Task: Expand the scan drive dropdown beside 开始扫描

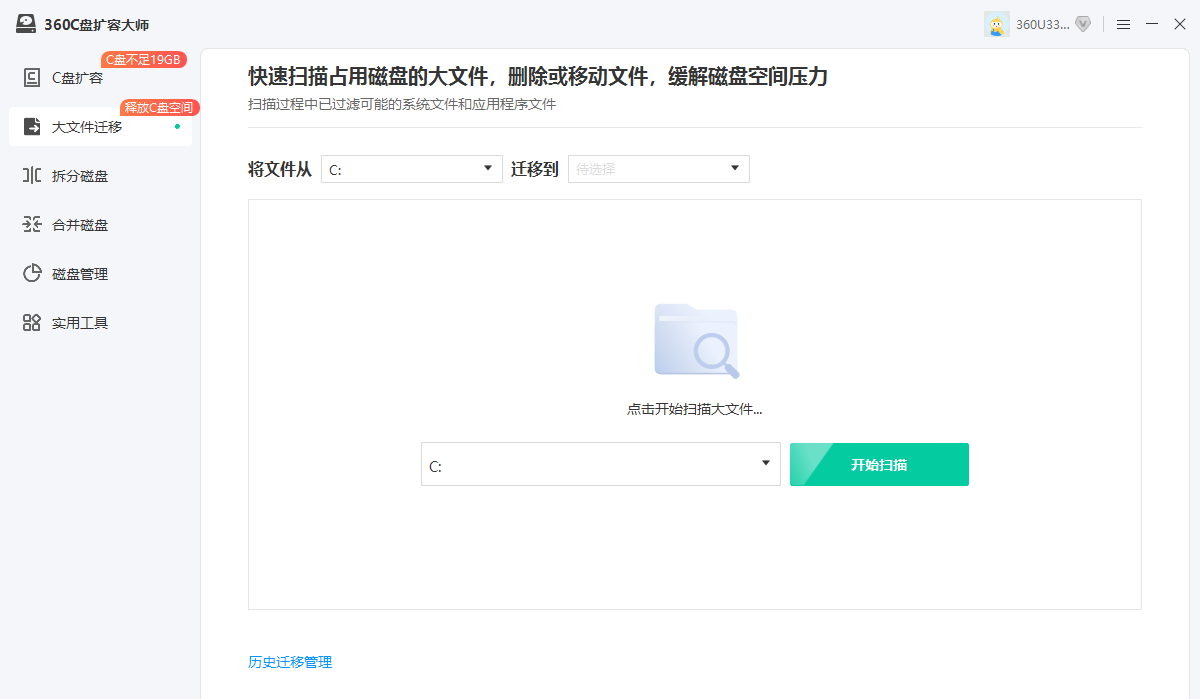Action: pos(601,465)
